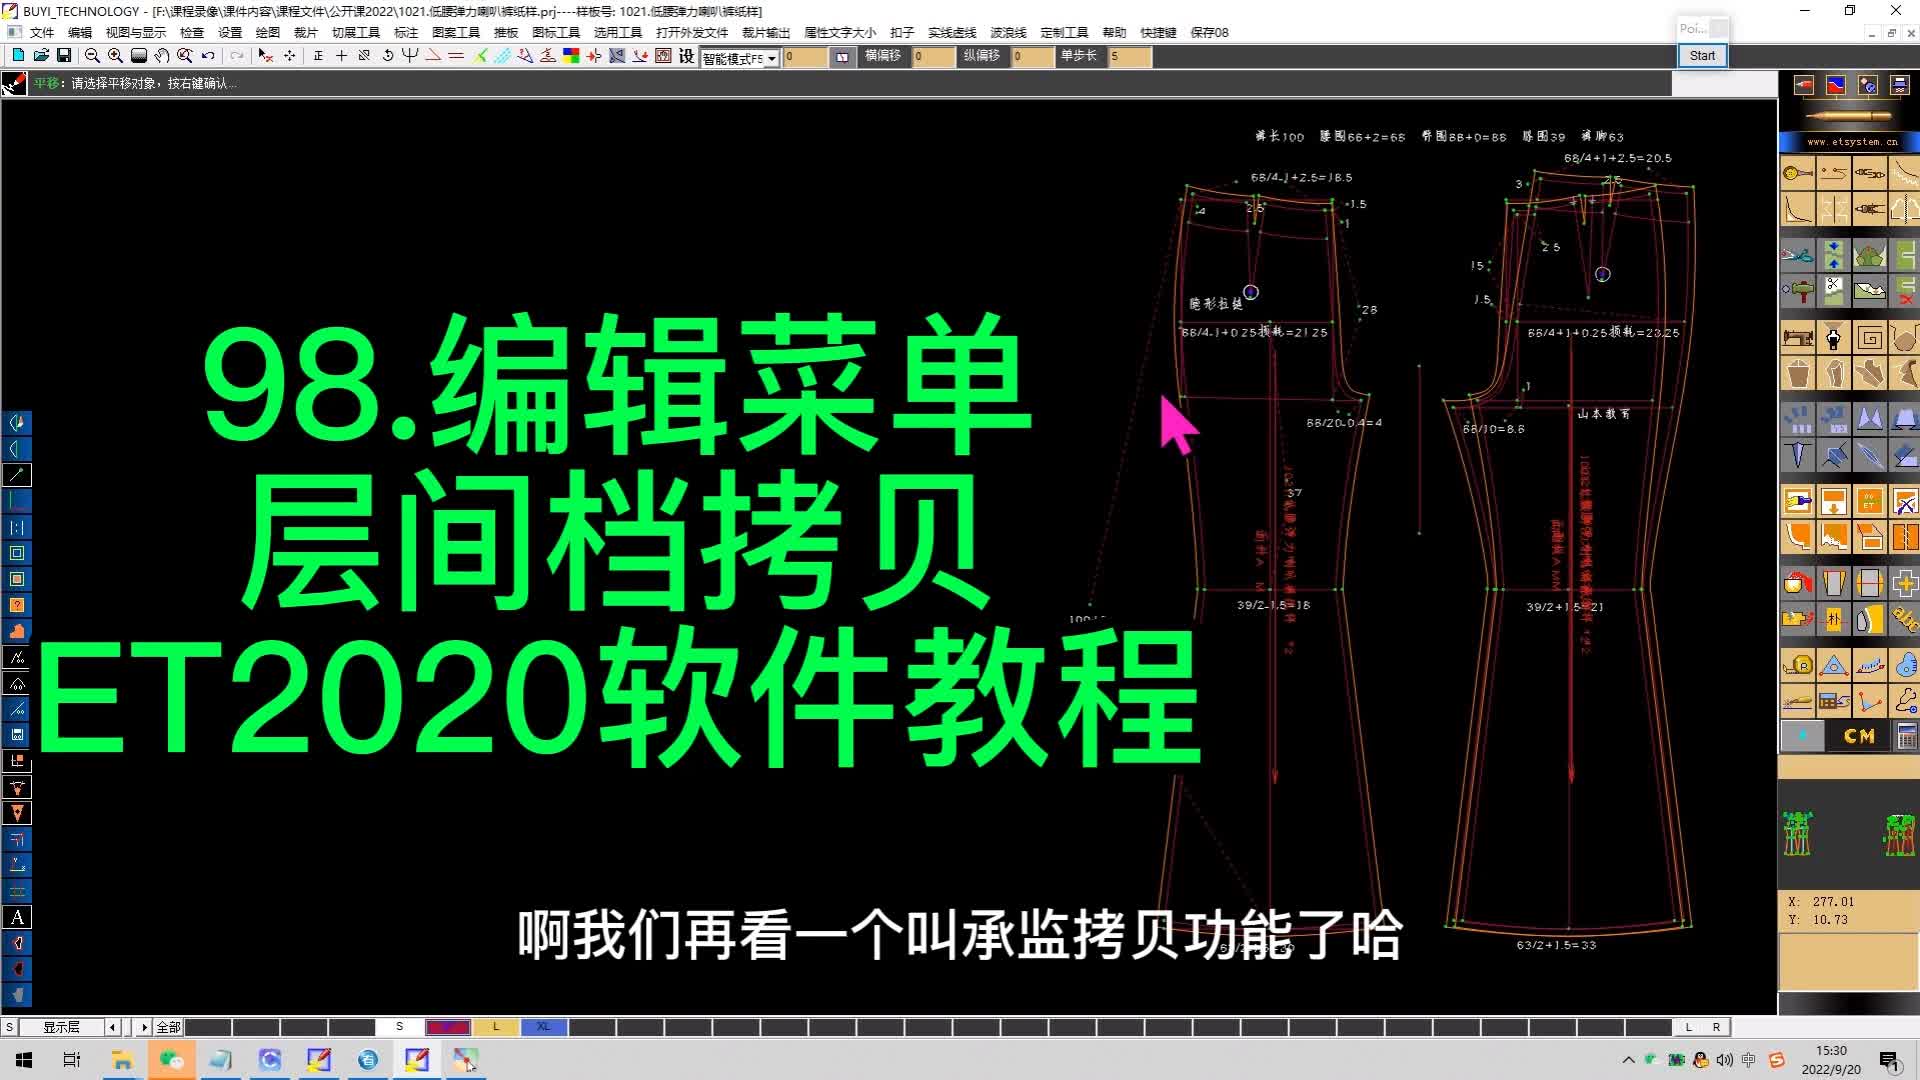
Task: Click the multicolor squares toolbar icon
Action: tap(571, 56)
